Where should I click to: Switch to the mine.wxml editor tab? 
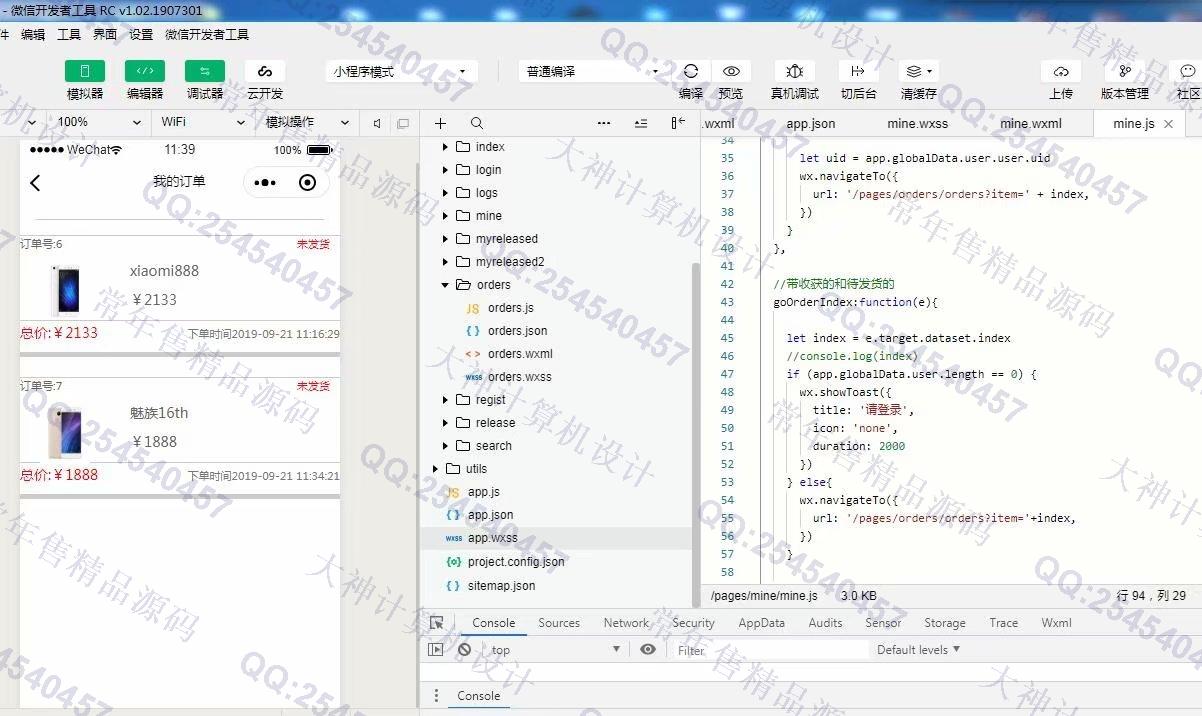tap(1031, 124)
